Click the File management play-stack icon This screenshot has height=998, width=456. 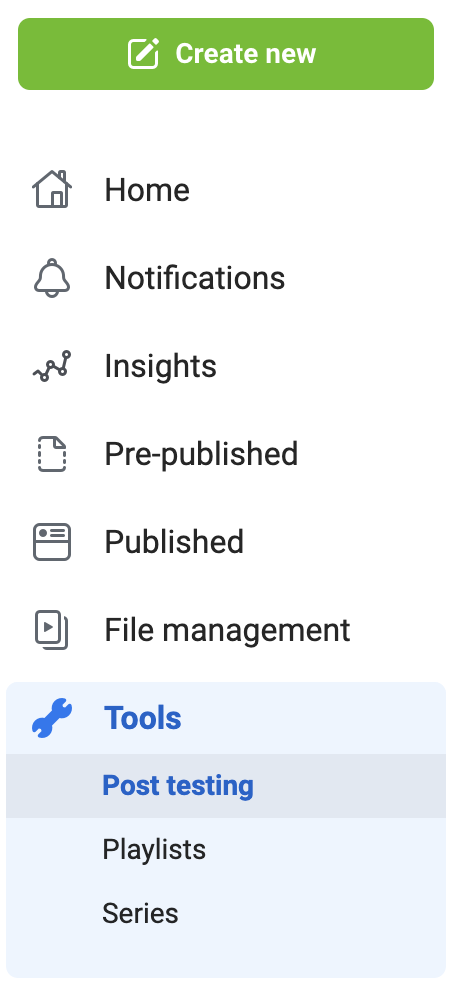tap(52, 629)
